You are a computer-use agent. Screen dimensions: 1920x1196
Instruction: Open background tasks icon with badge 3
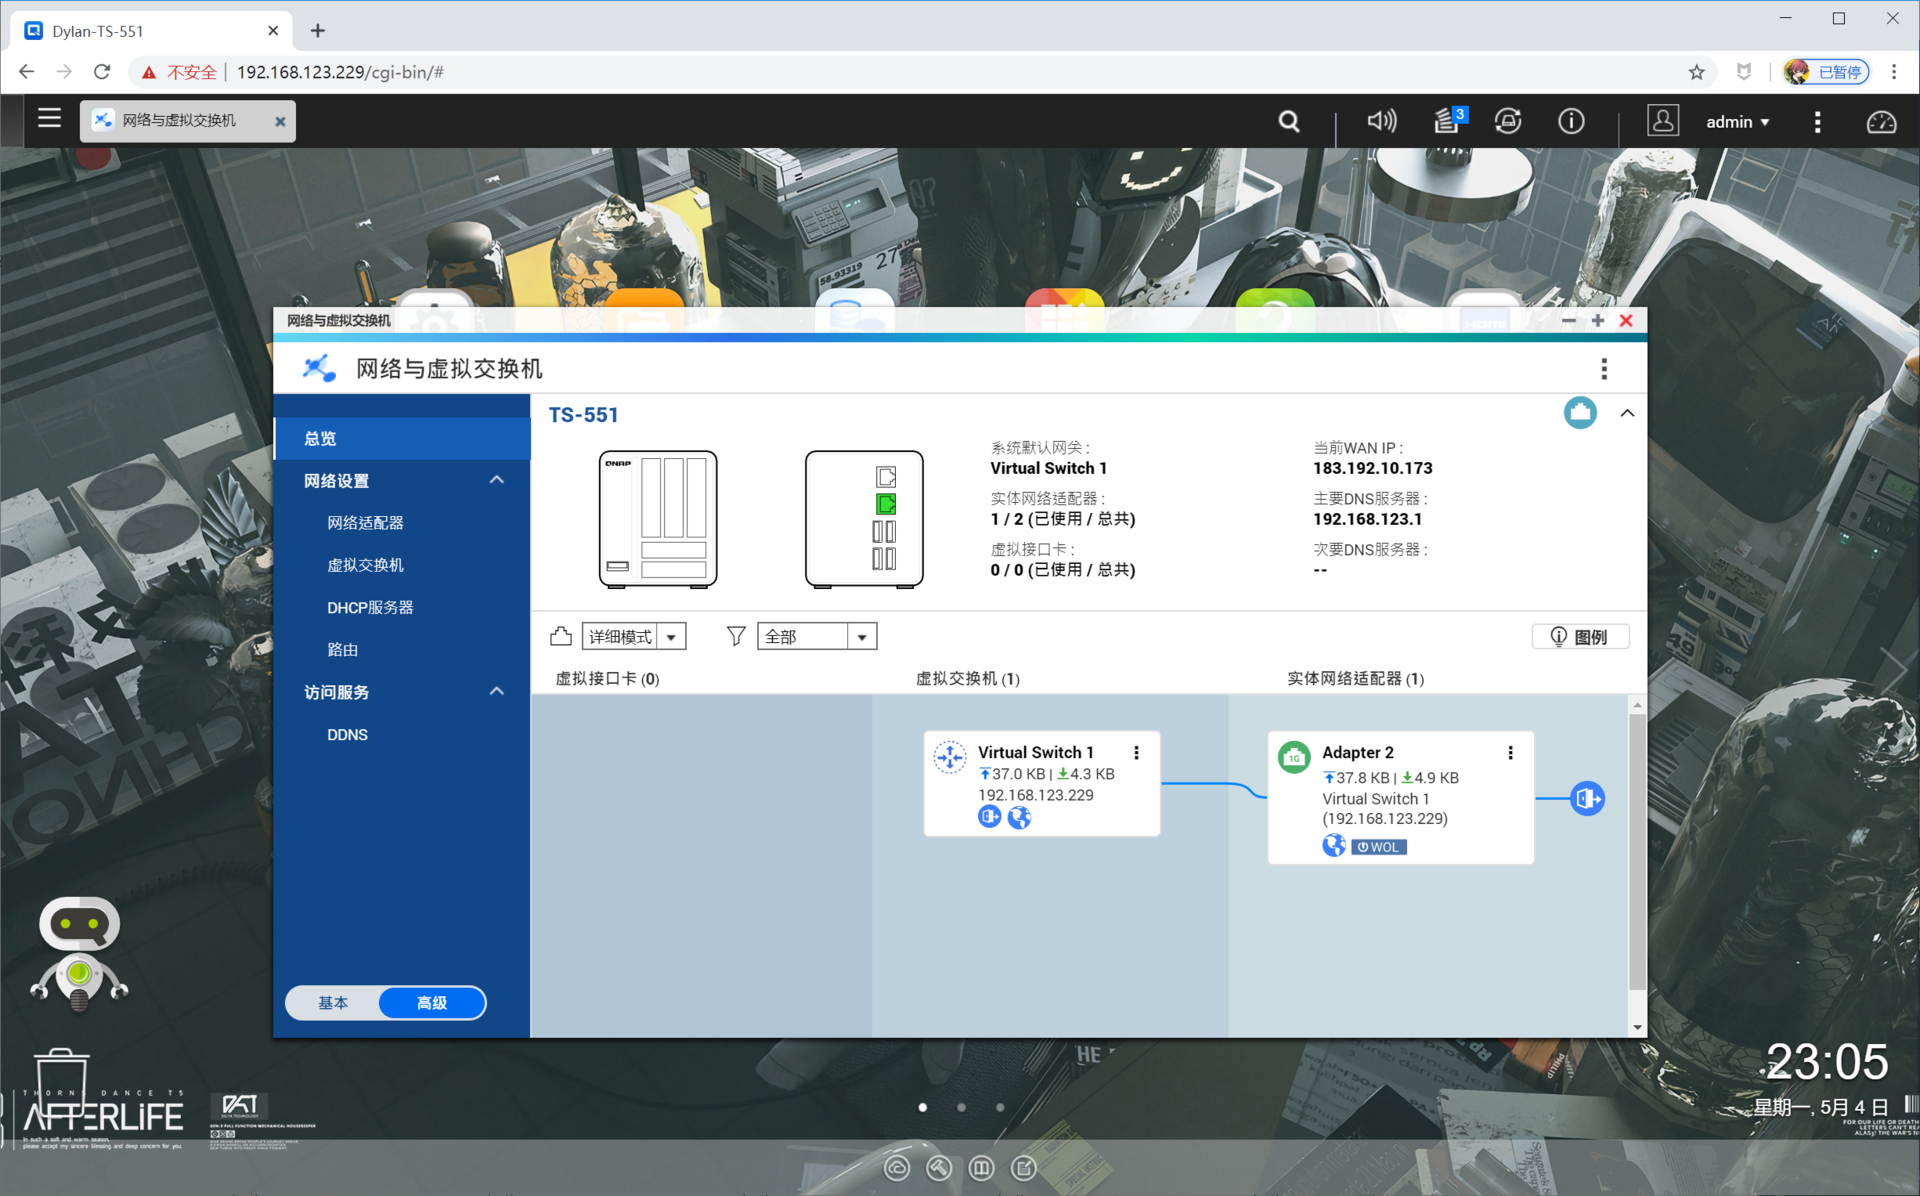point(1447,121)
